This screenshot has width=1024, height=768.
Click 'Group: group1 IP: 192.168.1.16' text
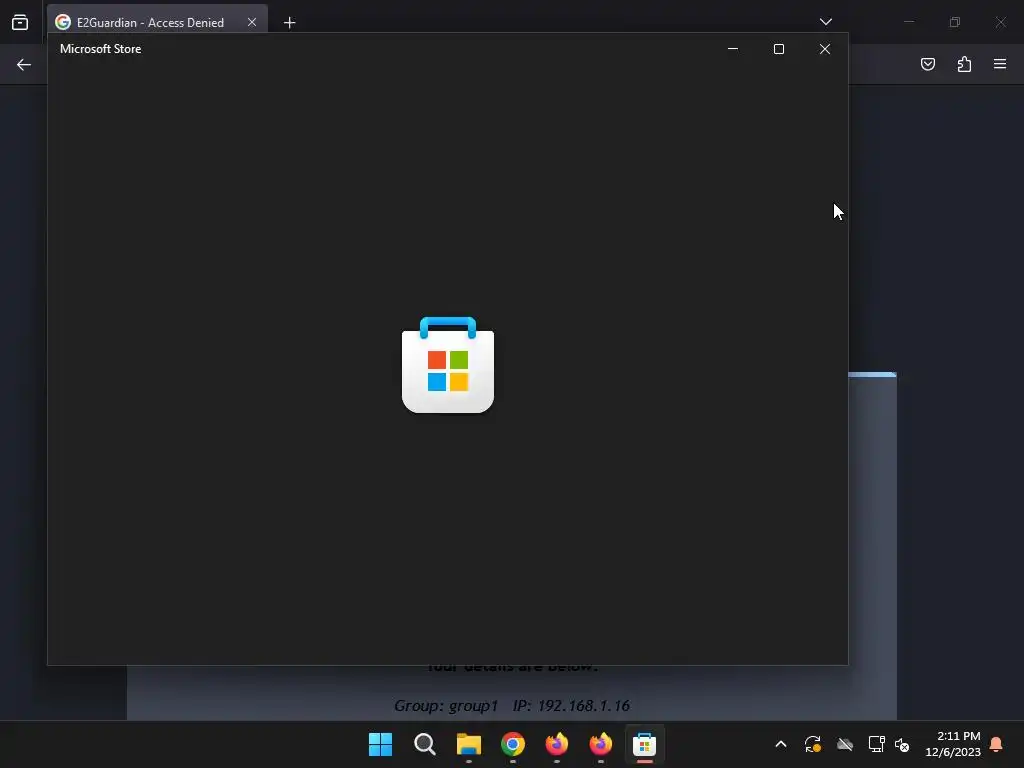512,705
